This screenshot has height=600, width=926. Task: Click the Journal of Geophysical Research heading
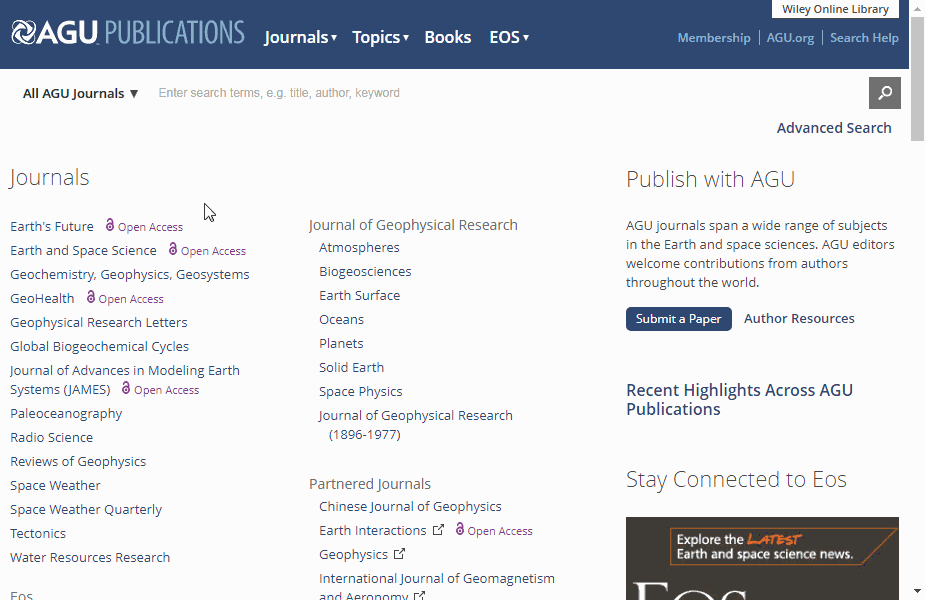pyautogui.click(x=413, y=225)
